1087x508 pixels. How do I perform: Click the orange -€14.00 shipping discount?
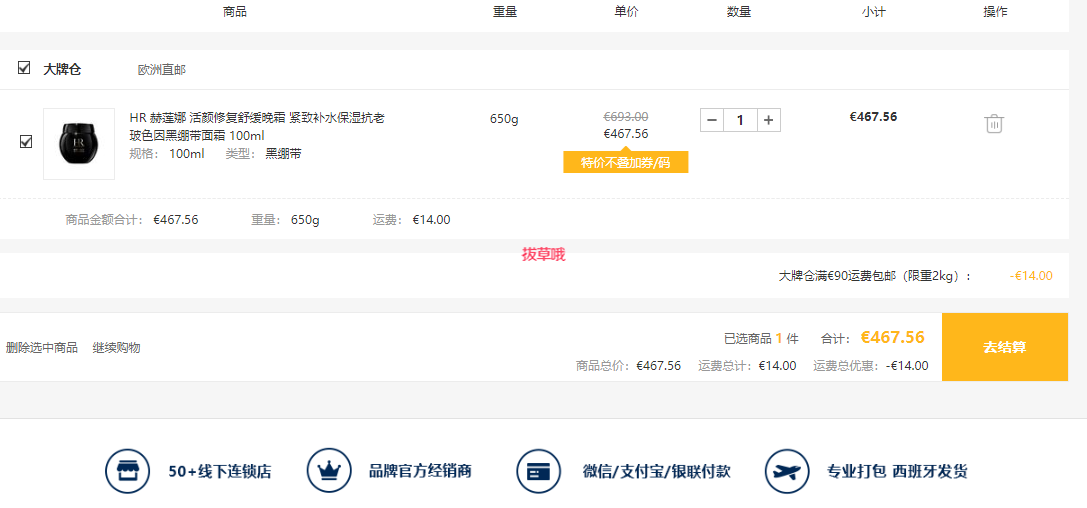1032,276
